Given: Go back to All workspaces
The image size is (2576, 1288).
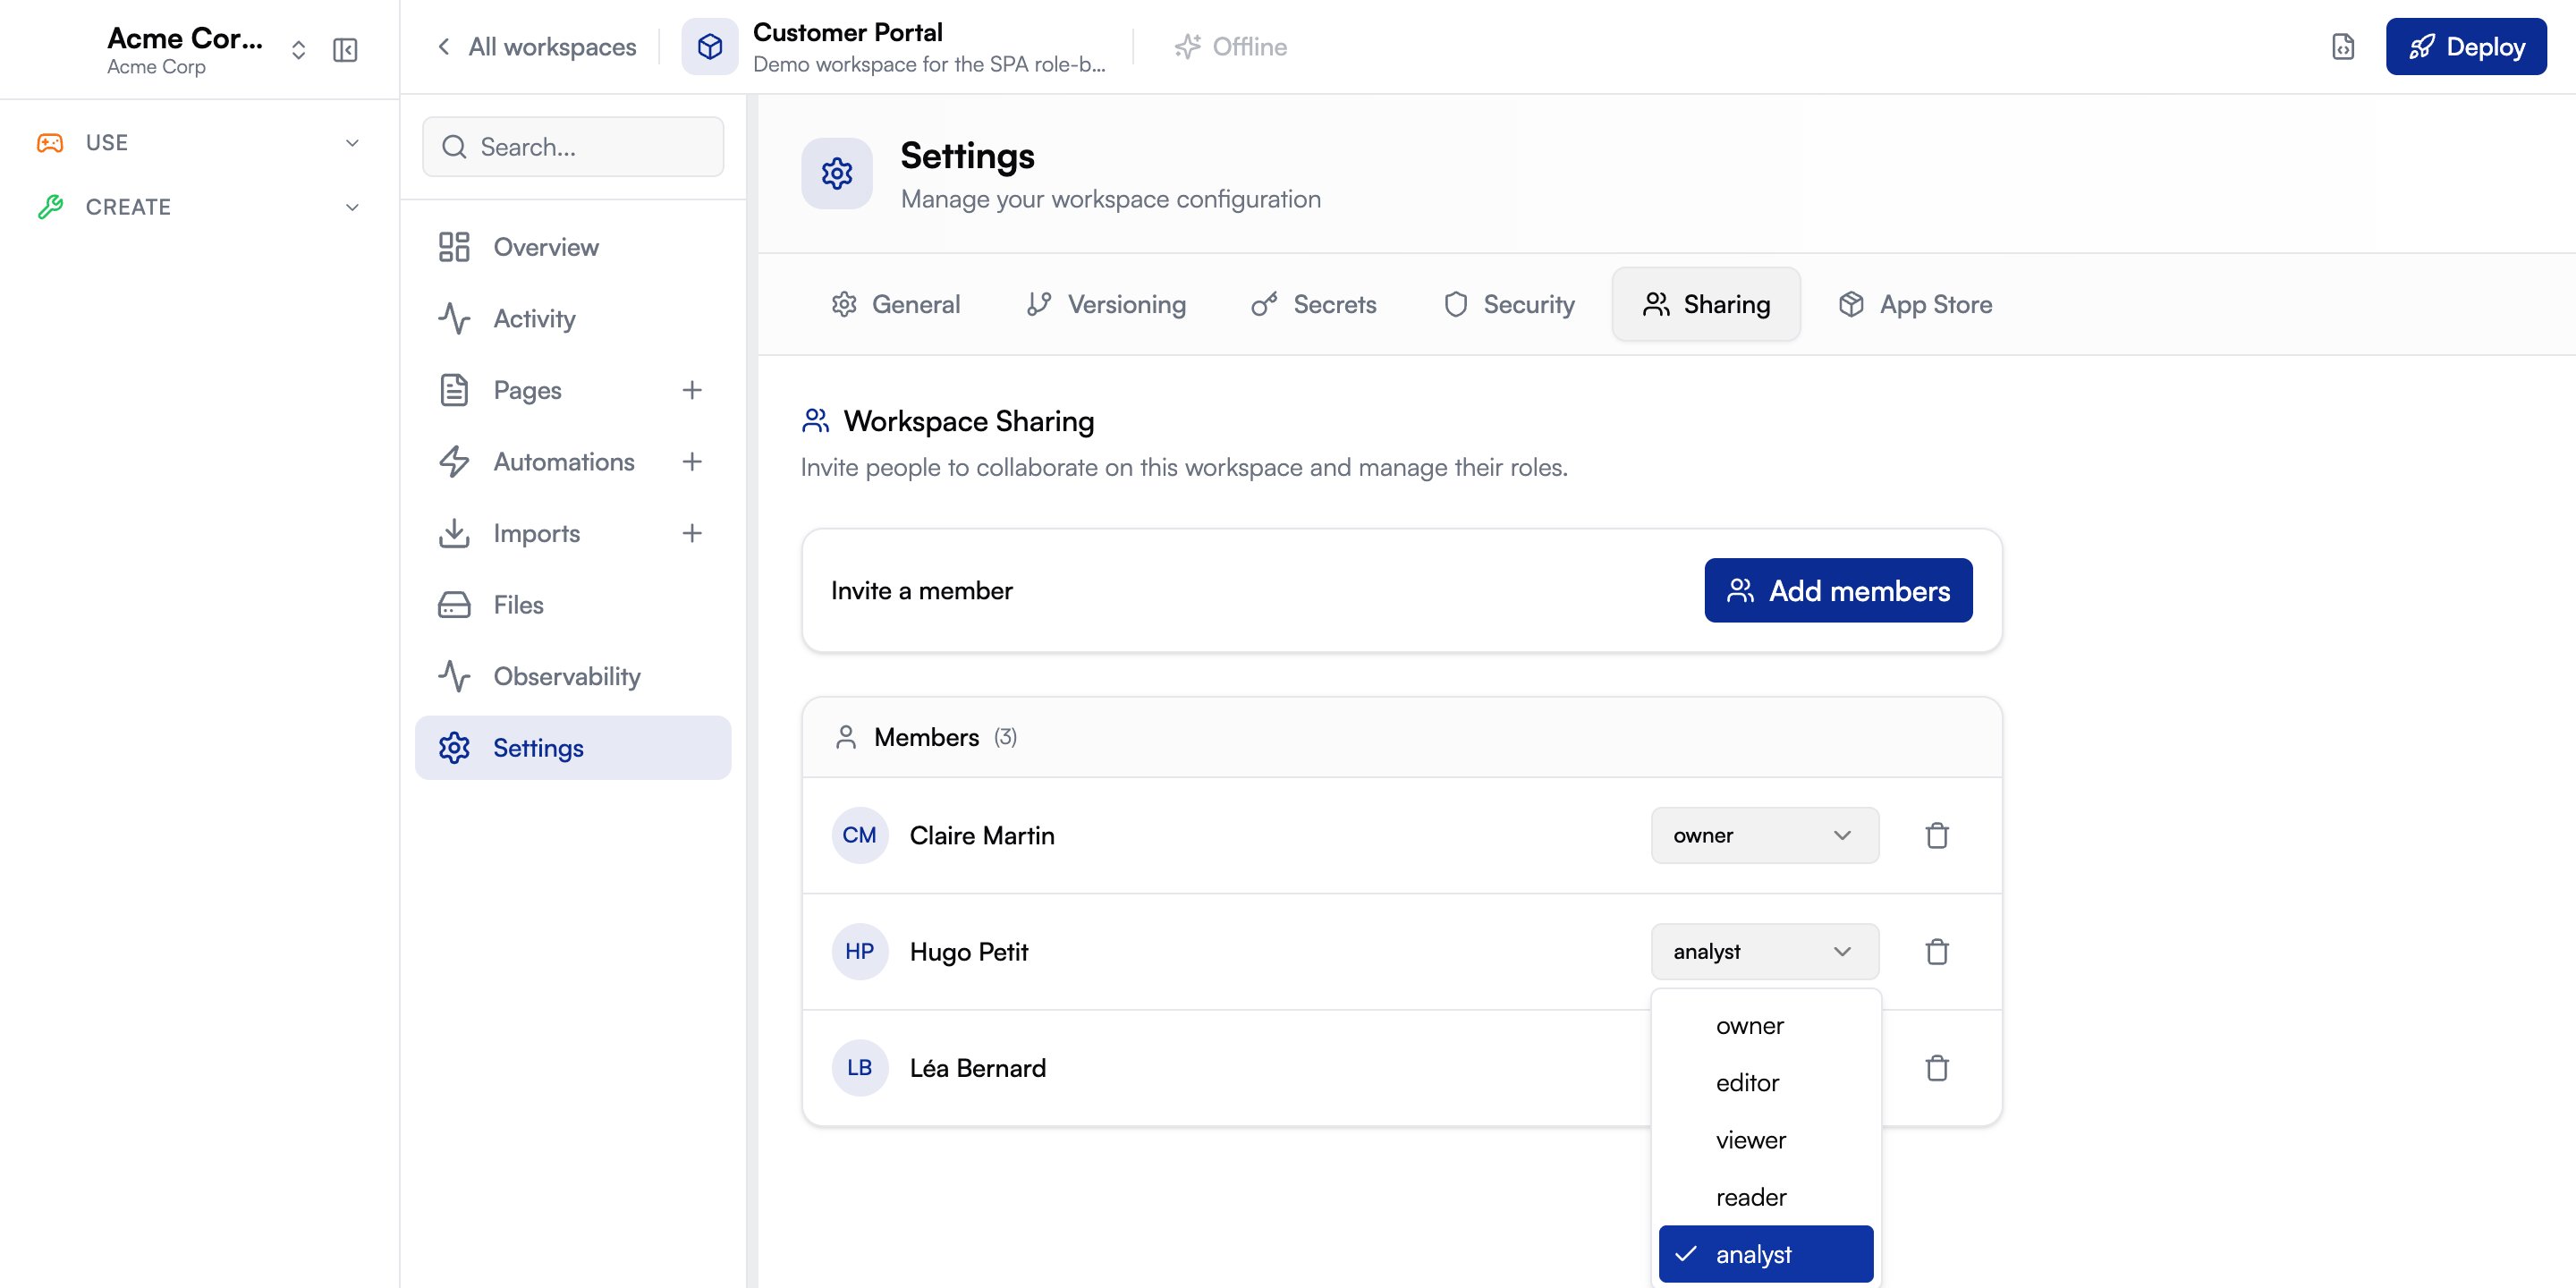Looking at the screenshot, I should click(x=537, y=47).
